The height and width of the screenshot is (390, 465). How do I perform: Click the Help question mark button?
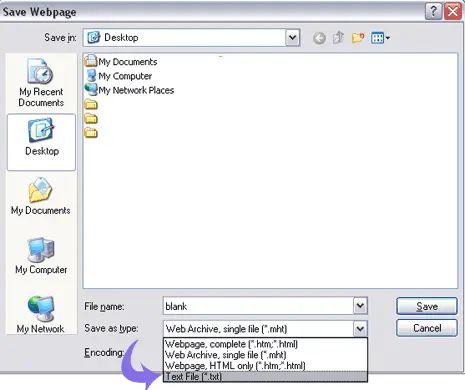[433, 12]
